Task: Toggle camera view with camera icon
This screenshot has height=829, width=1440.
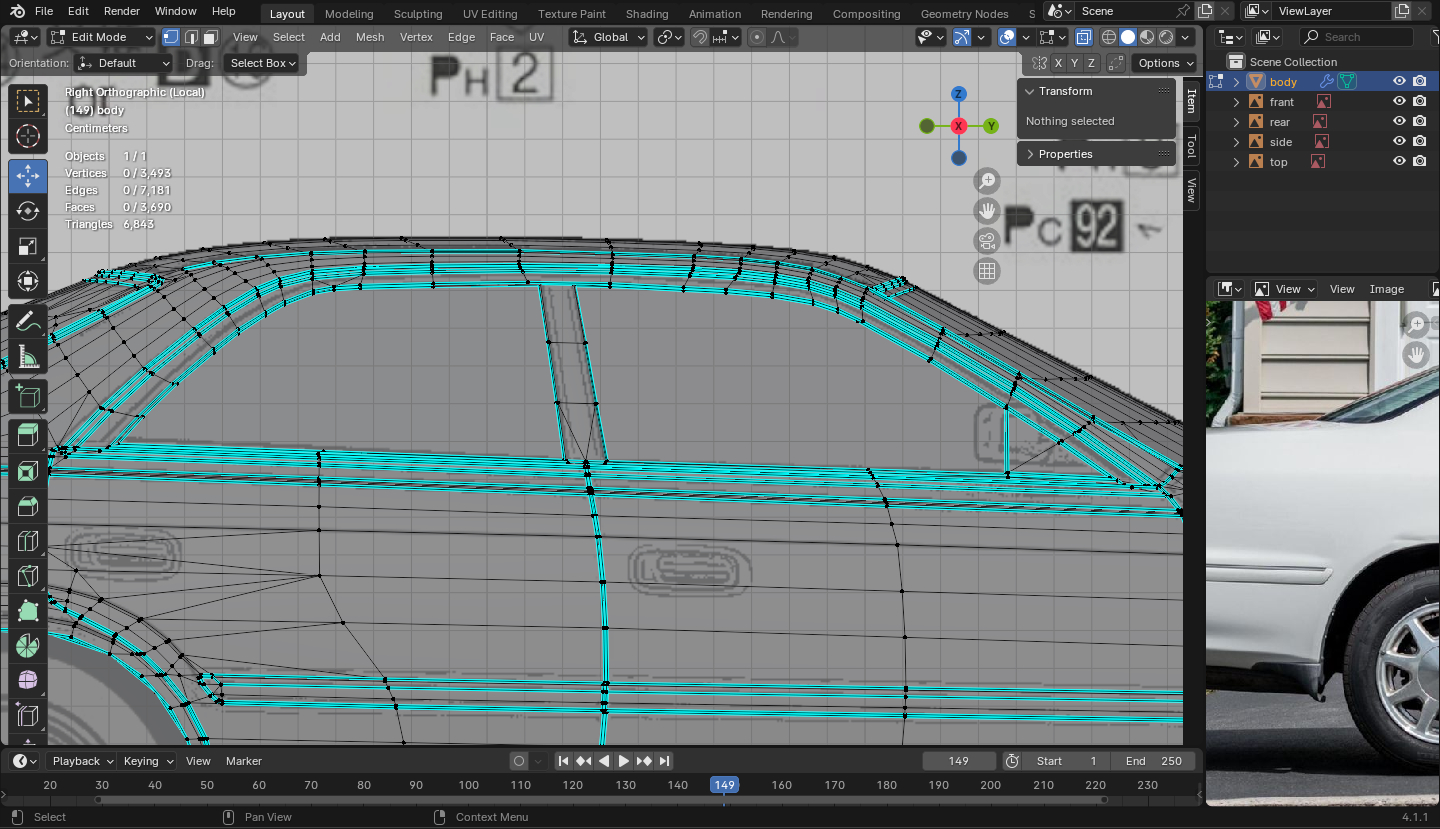Action: (987, 241)
